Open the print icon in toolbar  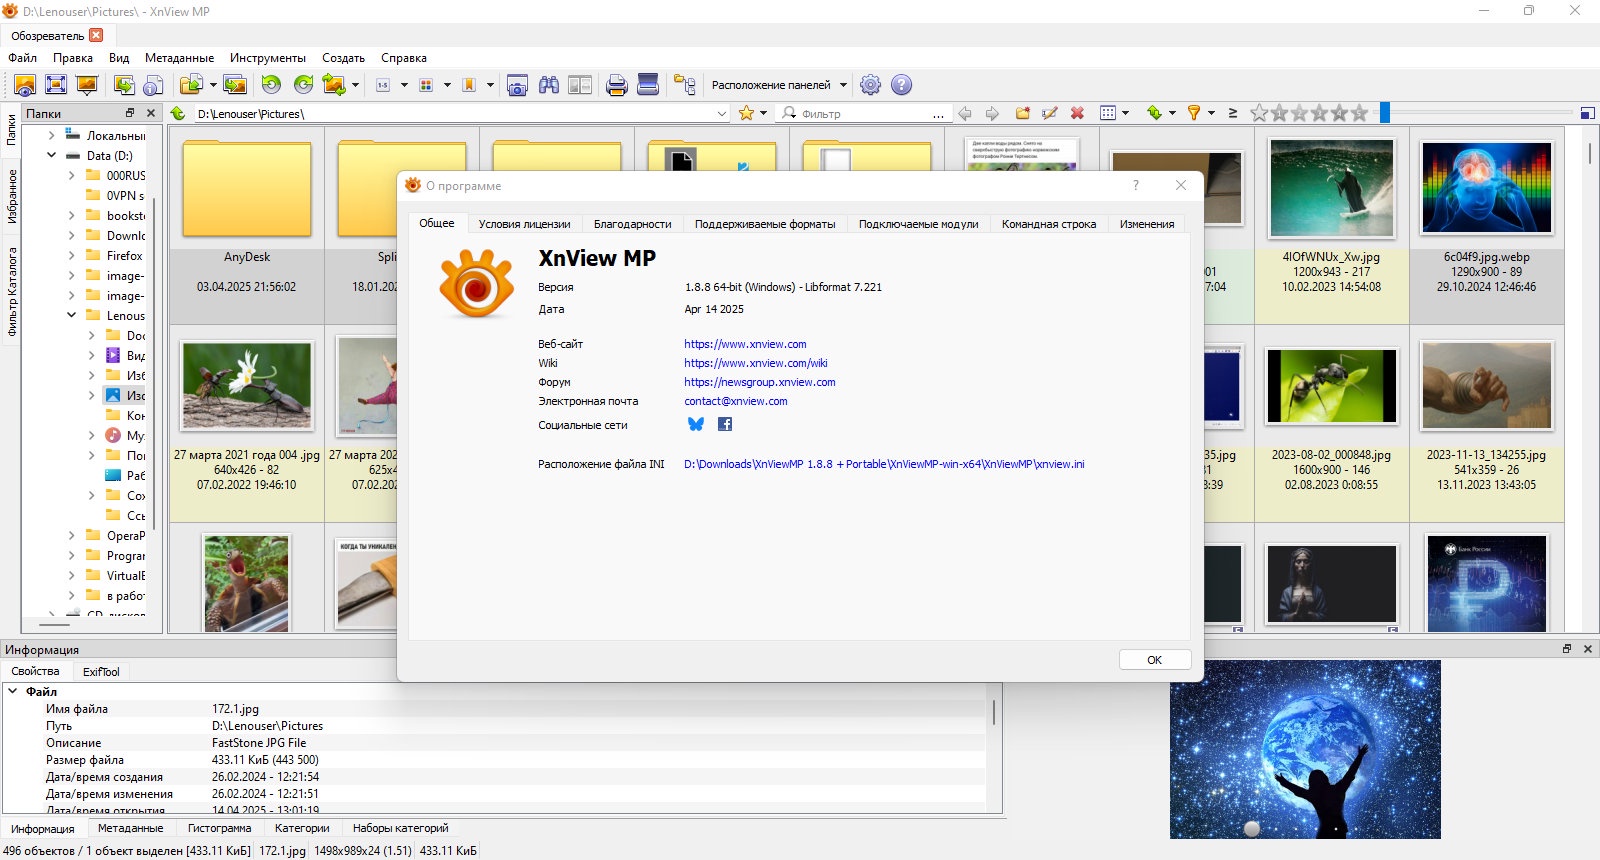coord(617,85)
